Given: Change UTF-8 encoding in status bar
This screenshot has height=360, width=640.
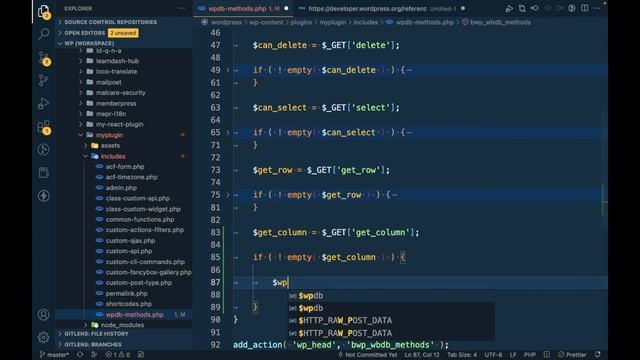Looking at the screenshot, I should (x=493, y=355).
